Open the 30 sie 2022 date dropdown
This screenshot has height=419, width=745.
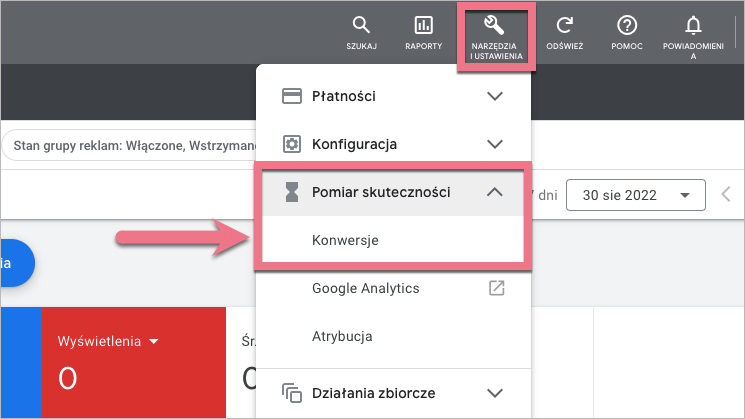point(635,195)
